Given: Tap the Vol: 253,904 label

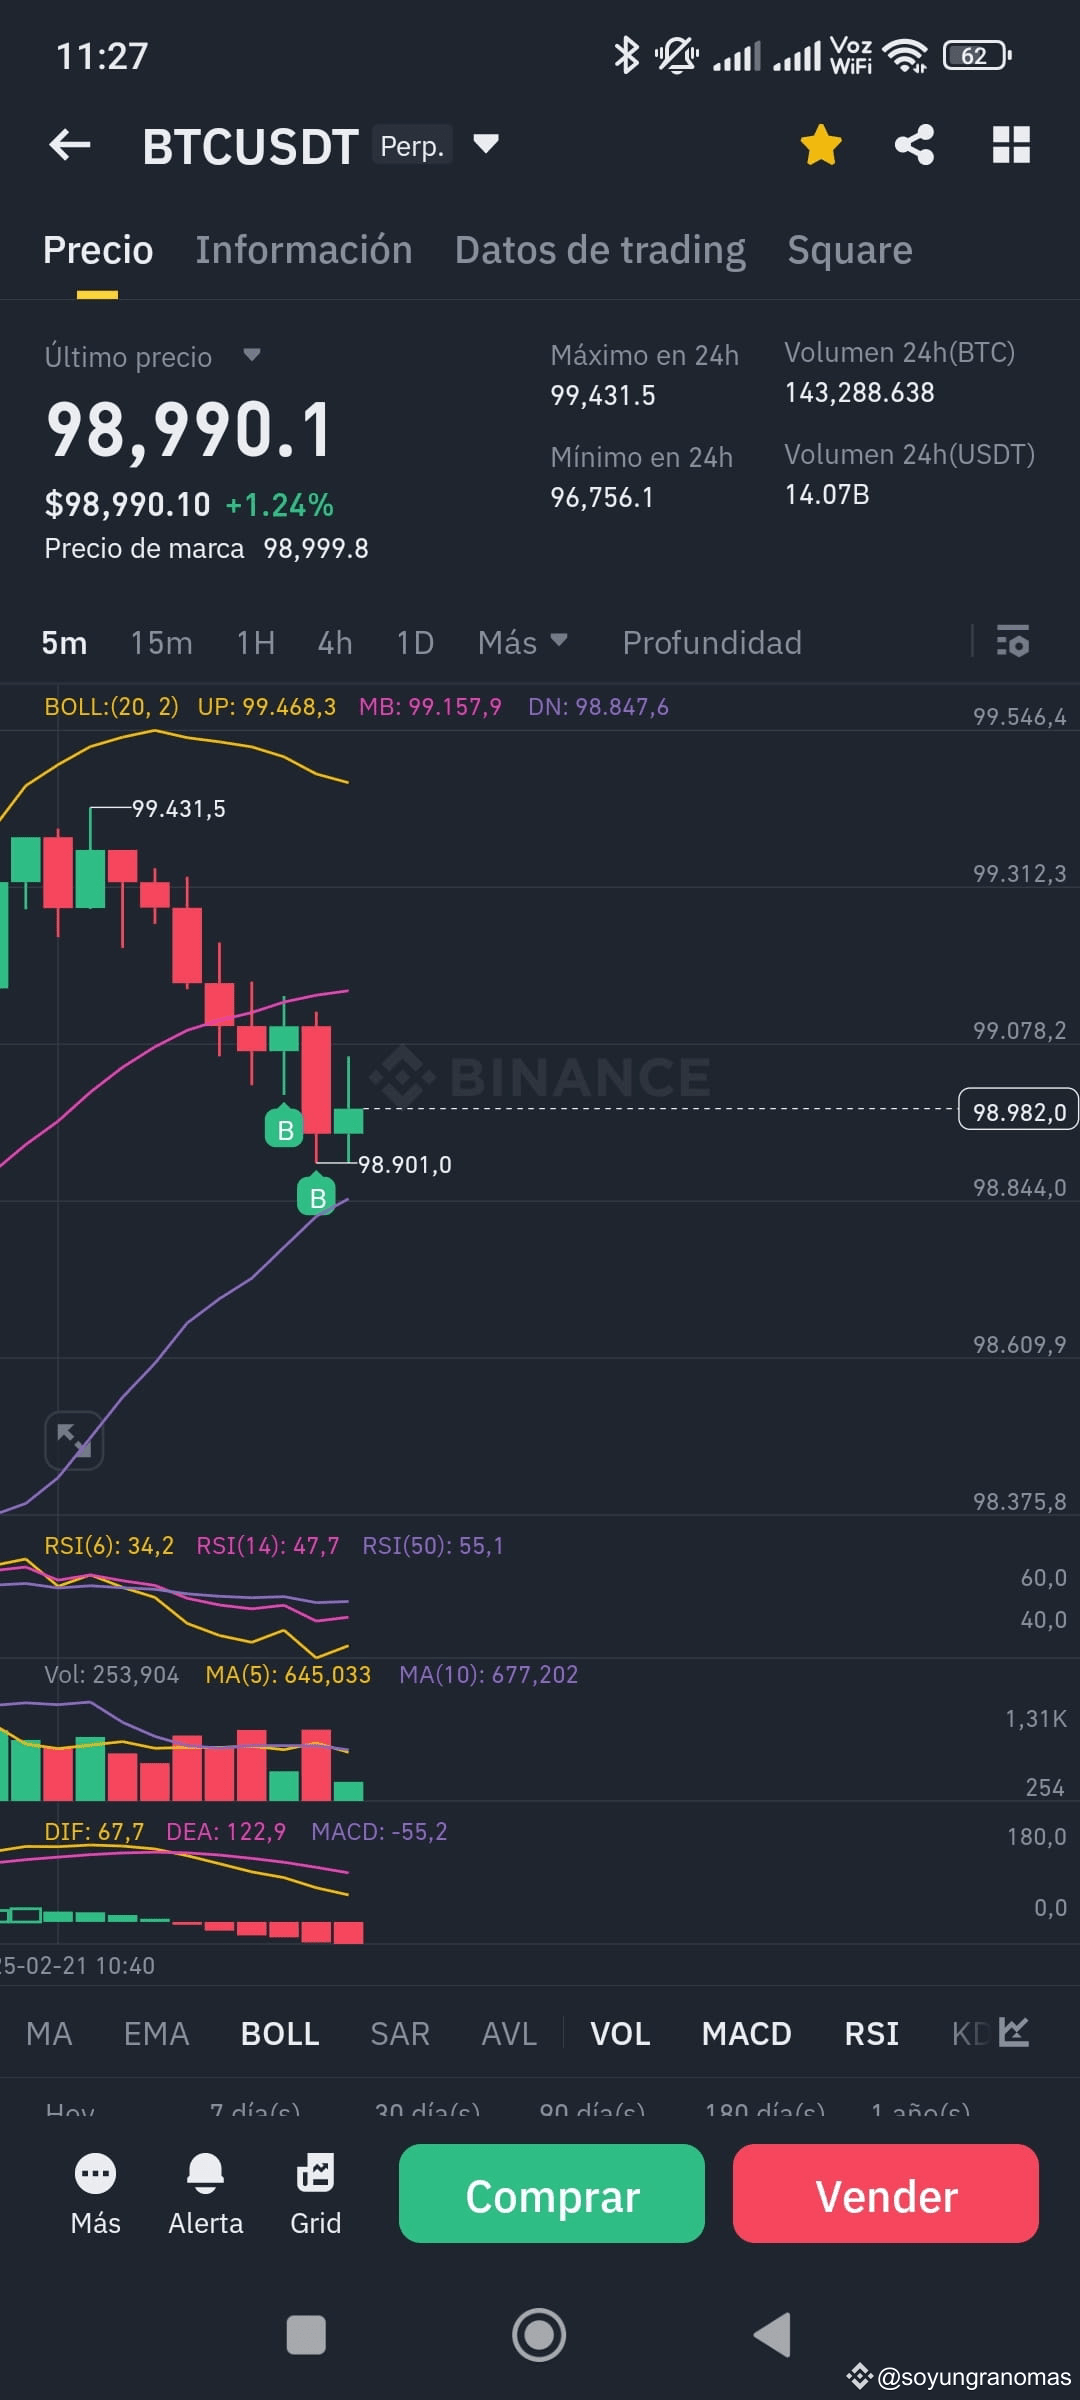Looking at the screenshot, I should 111,1675.
